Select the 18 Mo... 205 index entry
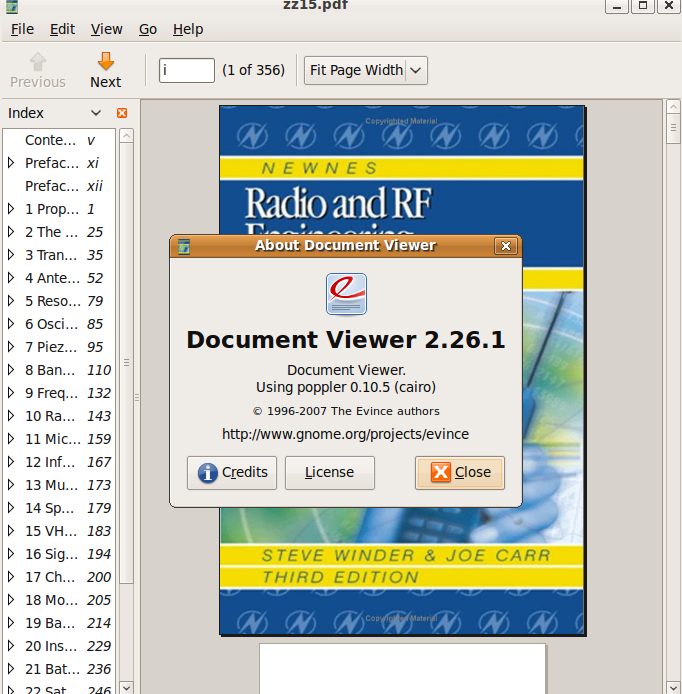Screen dimensions: 682x694 pos(60,600)
